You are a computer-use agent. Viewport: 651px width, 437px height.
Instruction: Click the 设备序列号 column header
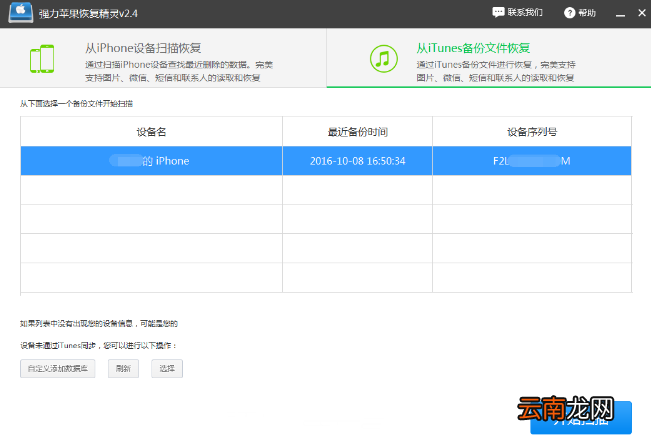[532, 132]
